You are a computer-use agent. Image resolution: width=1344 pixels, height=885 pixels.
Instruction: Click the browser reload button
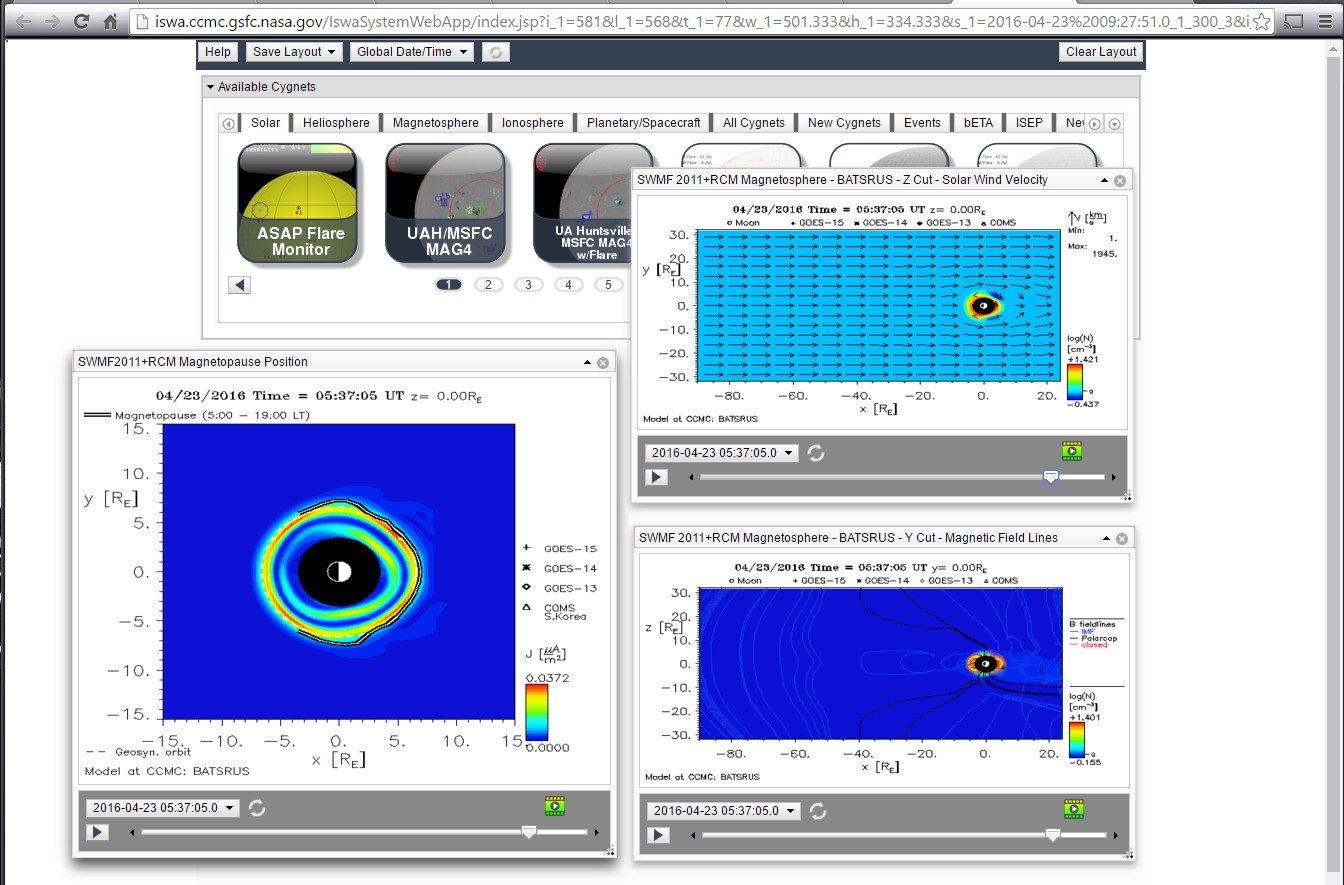pyautogui.click(x=82, y=21)
